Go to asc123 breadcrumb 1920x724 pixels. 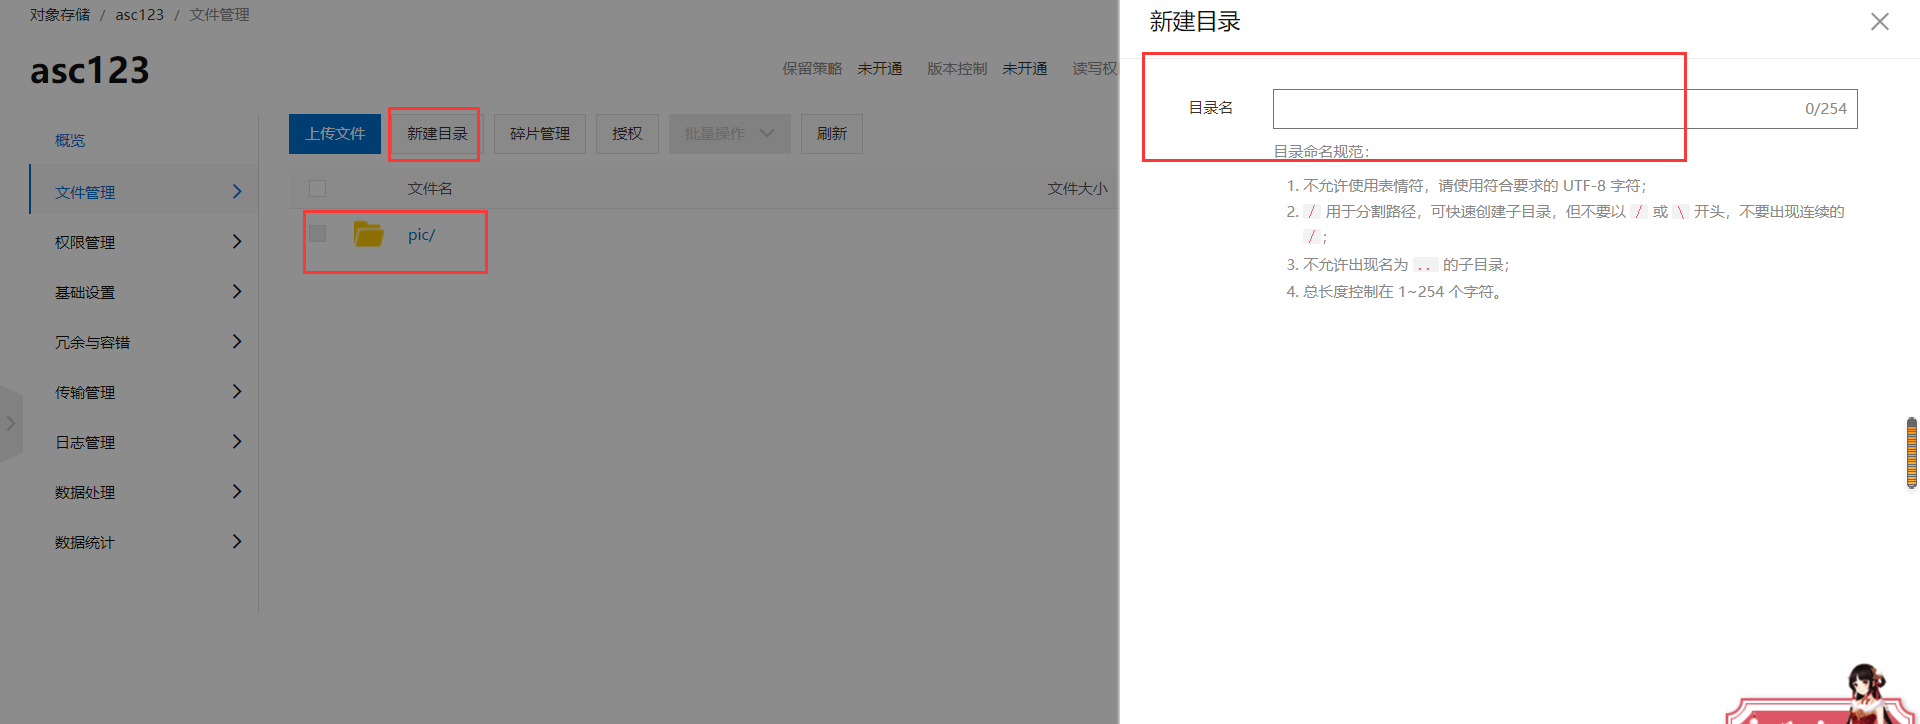point(139,15)
